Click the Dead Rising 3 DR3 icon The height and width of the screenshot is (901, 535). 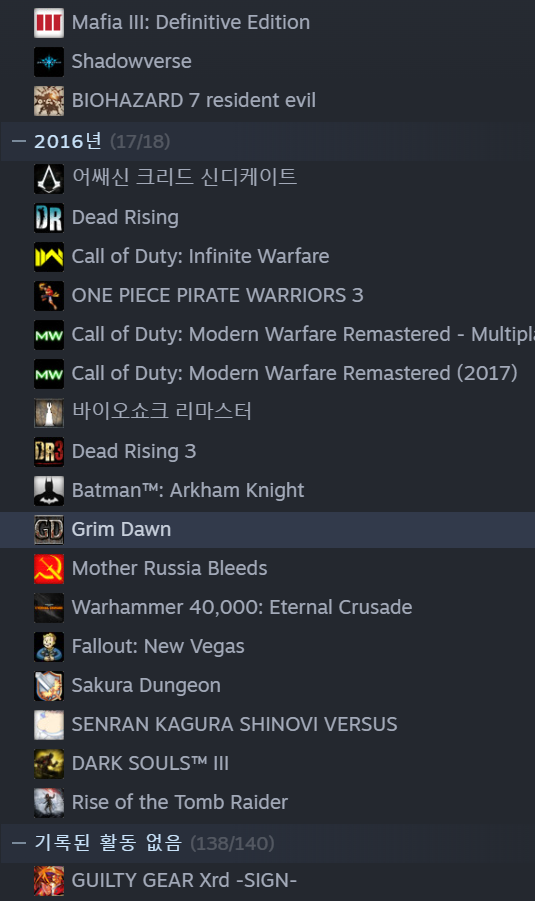point(49,452)
